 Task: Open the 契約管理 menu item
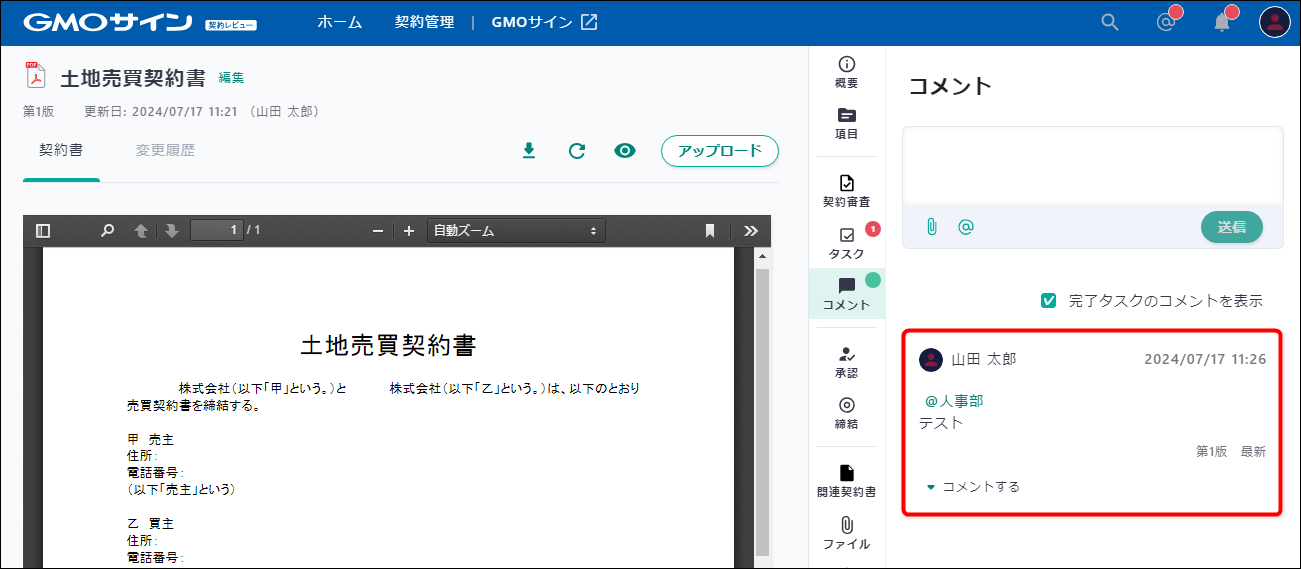[424, 22]
